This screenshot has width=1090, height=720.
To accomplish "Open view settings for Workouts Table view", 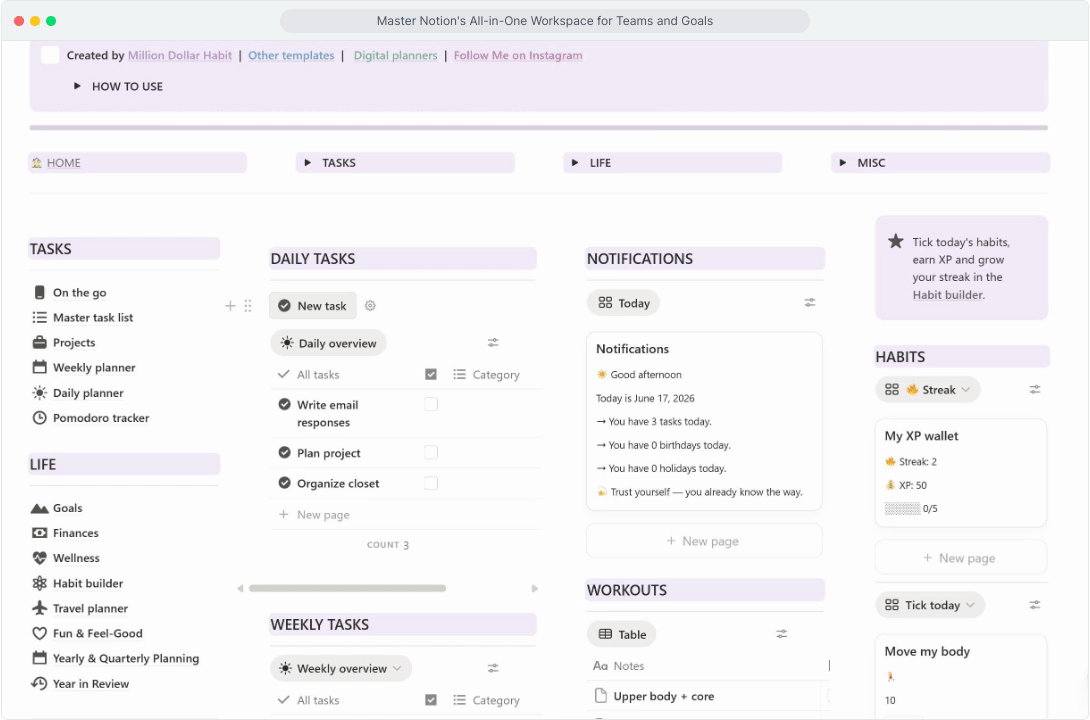I will point(782,634).
